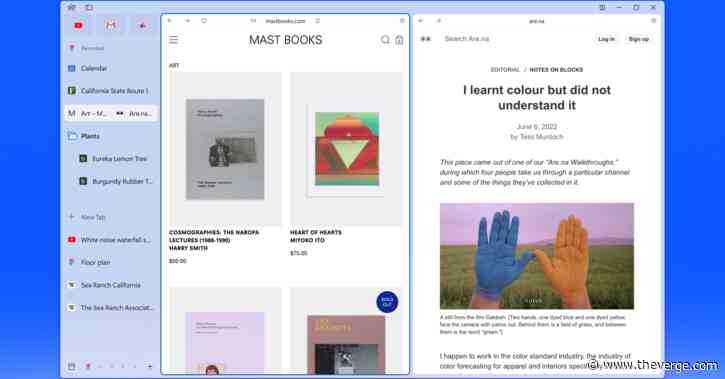The image size is (725, 379).
Task: Open the Calendar pinned tab
Action: coord(111,68)
